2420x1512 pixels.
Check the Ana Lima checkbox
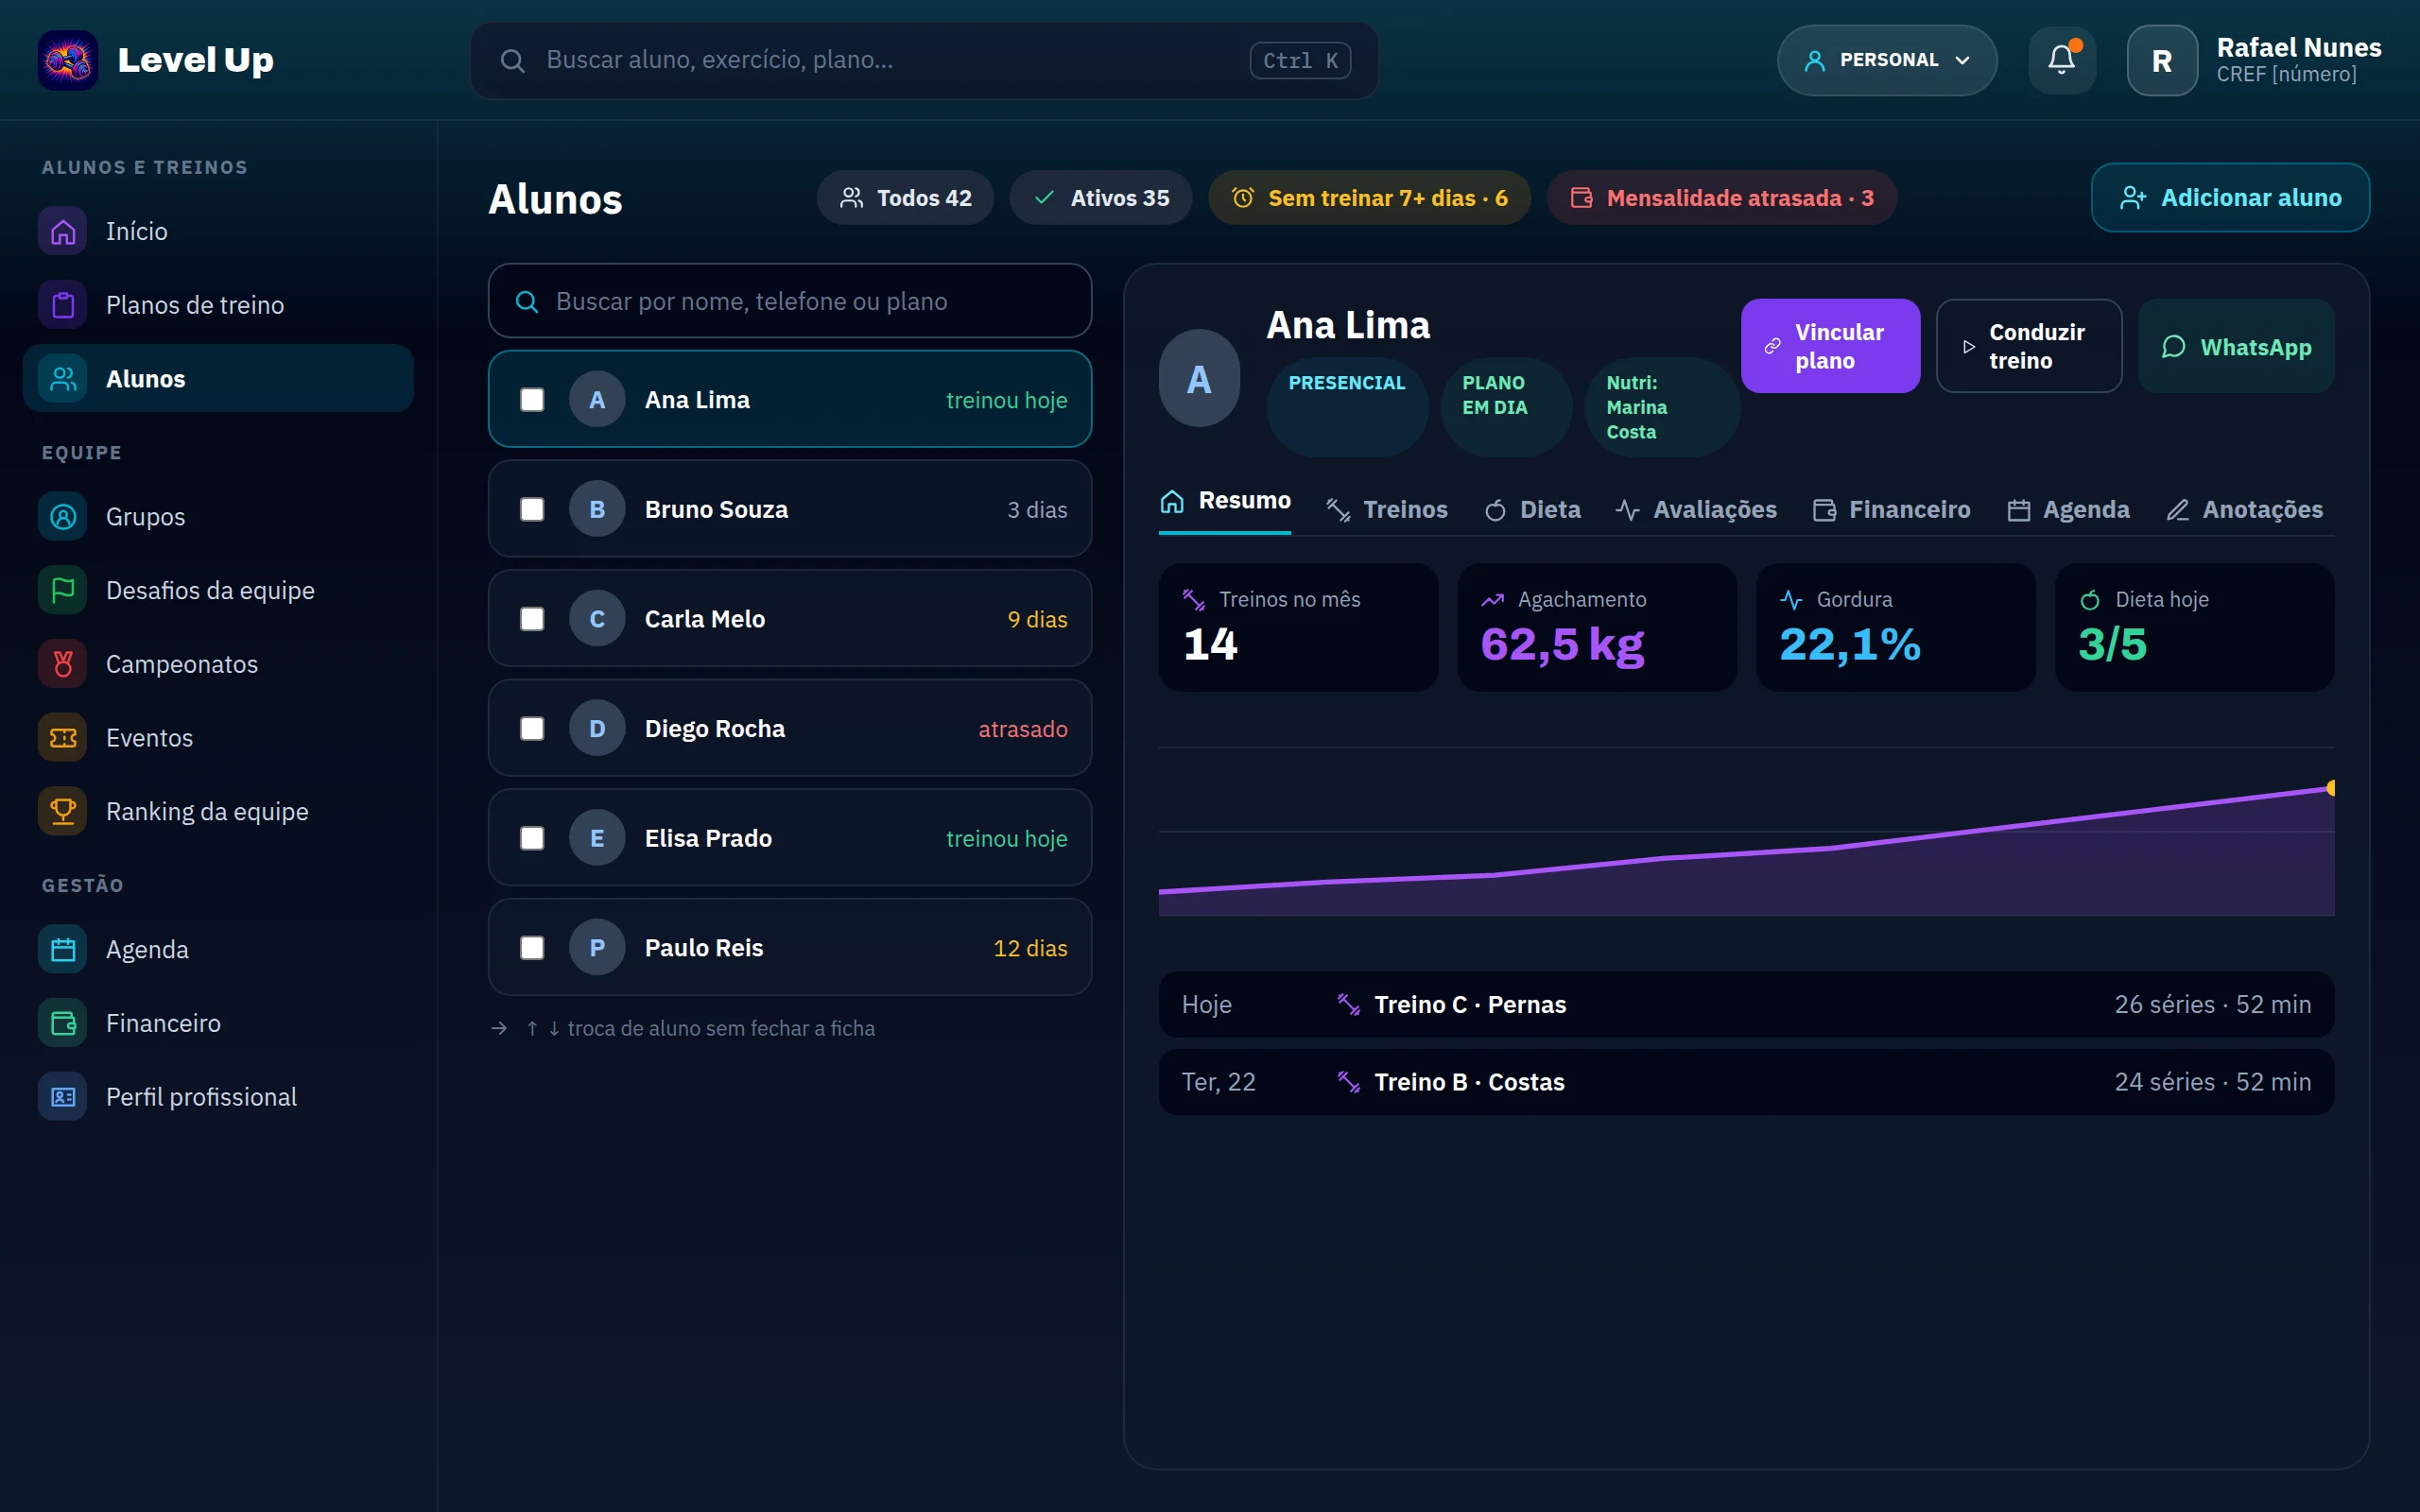pyautogui.click(x=532, y=400)
